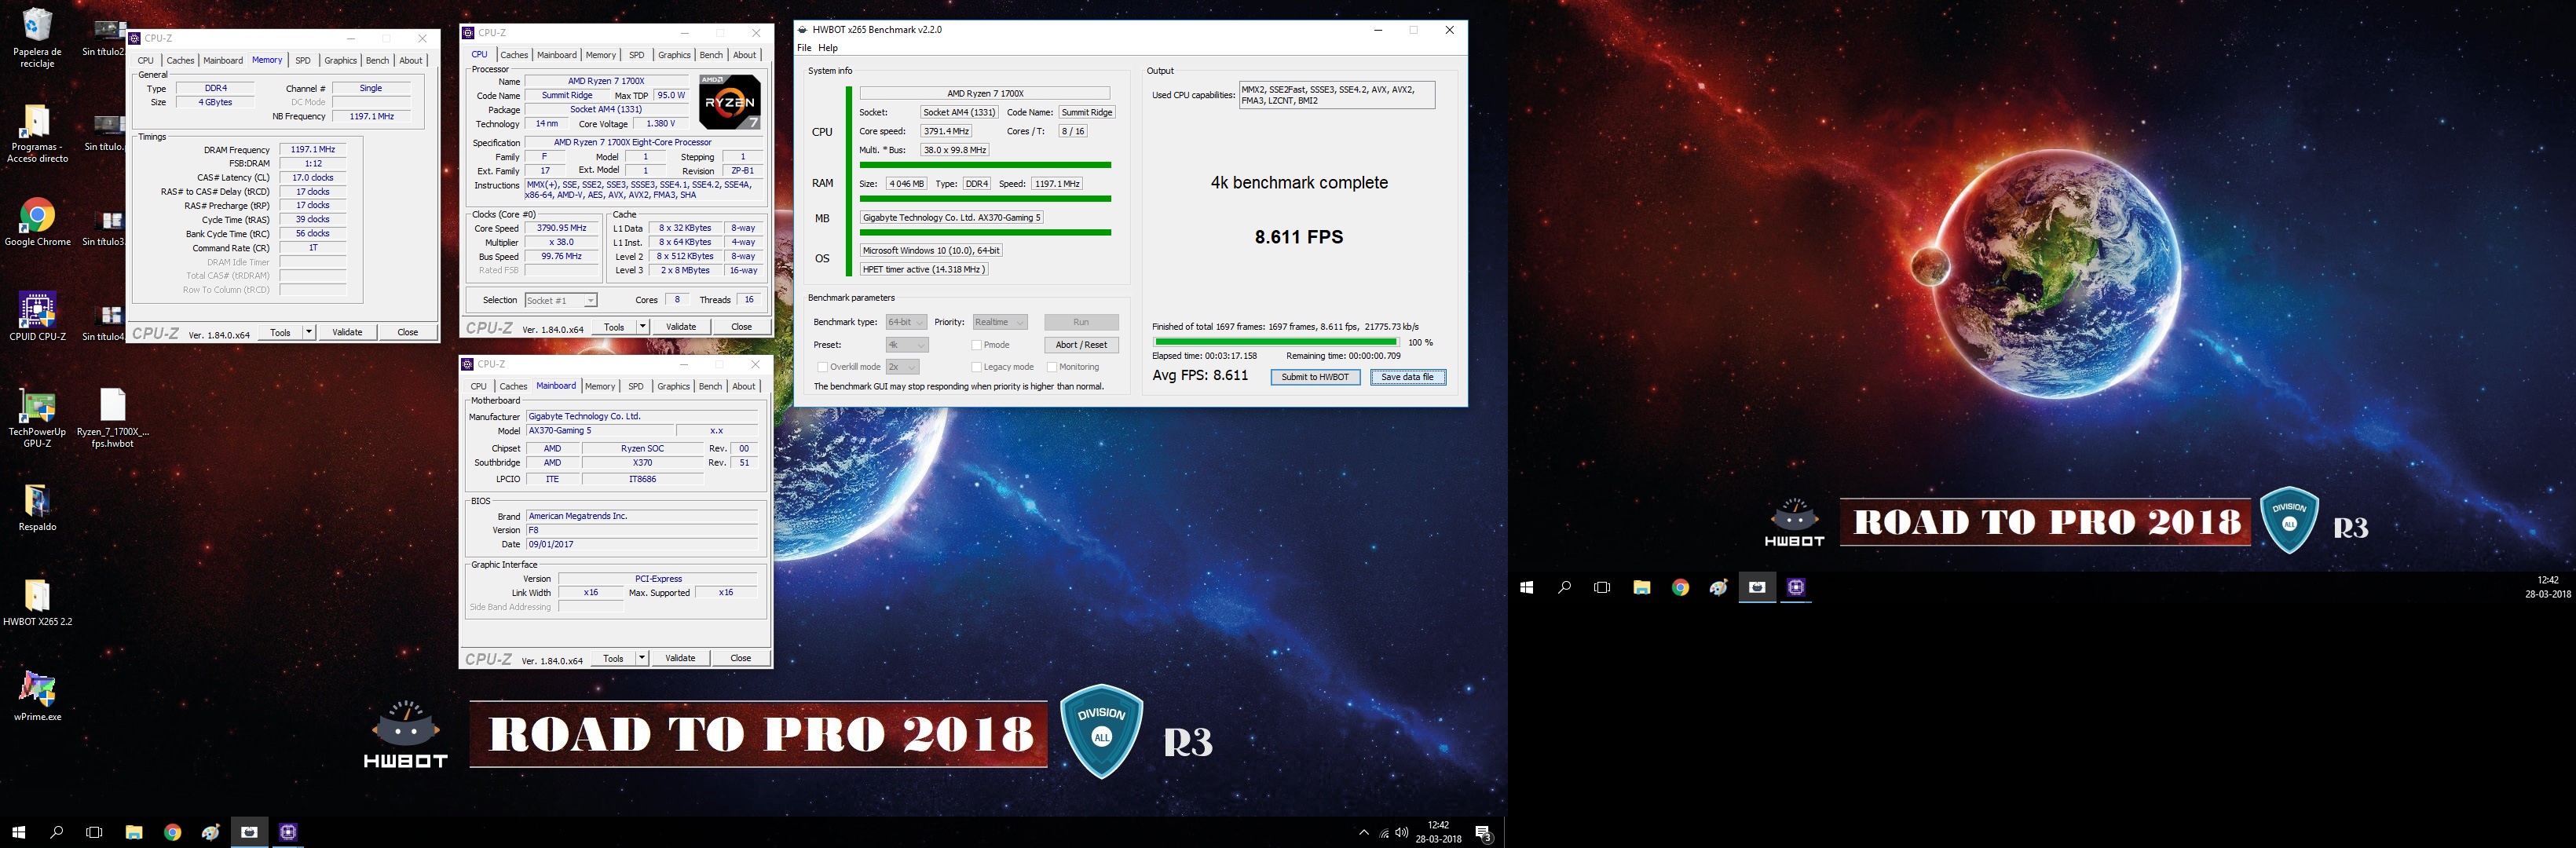Viewport: 2576px width, 848px height.
Task: Toggle the Legacy mode checkbox
Action: coord(976,367)
